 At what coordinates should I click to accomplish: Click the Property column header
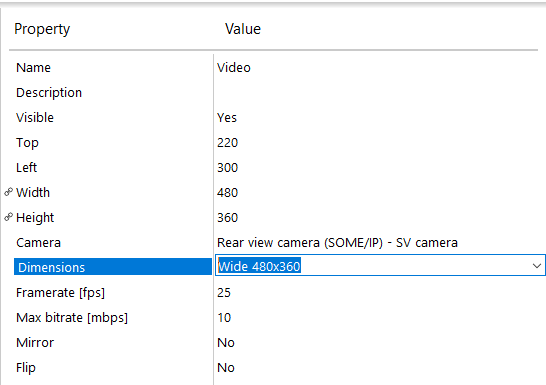(42, 29)
